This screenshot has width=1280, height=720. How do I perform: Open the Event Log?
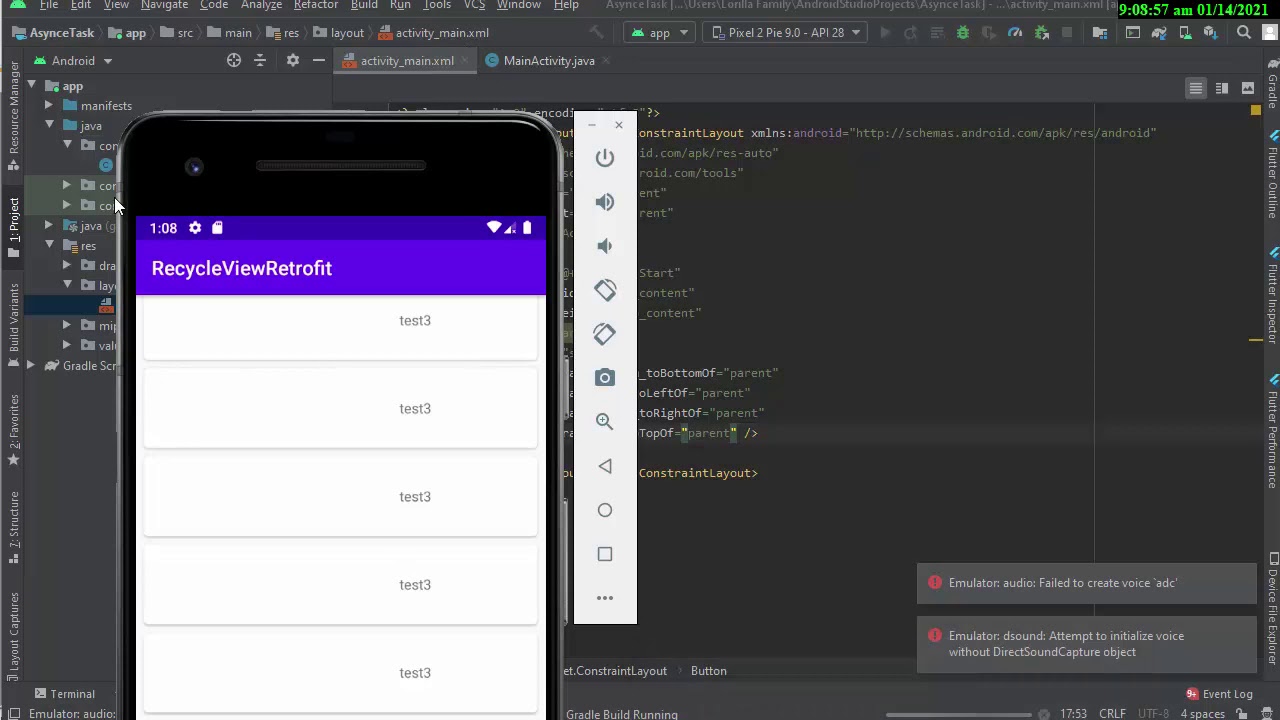(x=1219, y=694)
